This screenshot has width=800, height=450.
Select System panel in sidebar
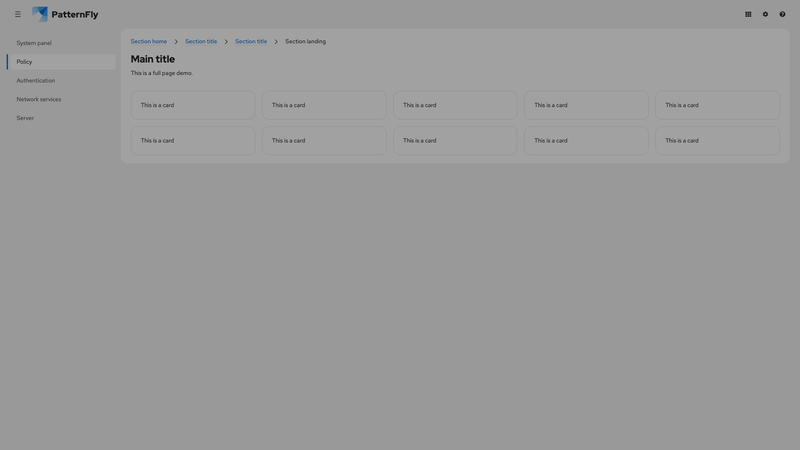click(x=61, y=43)
